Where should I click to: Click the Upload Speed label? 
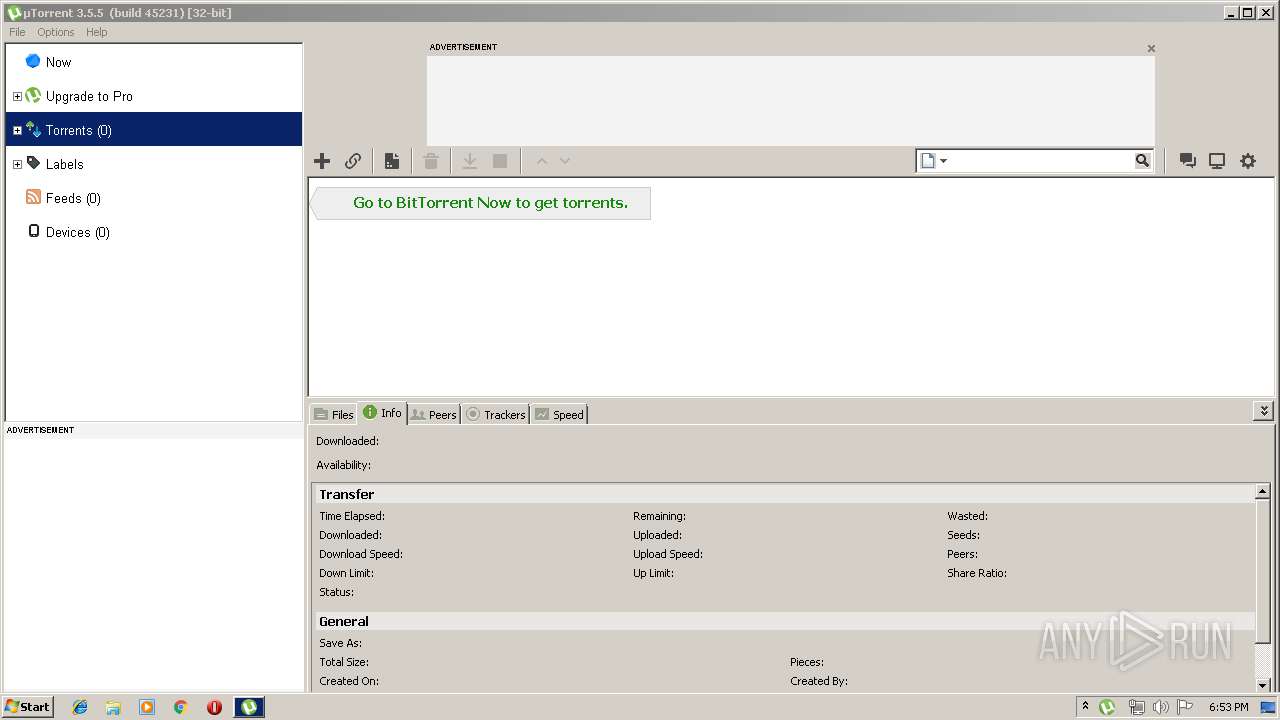(x=668, y=554)
